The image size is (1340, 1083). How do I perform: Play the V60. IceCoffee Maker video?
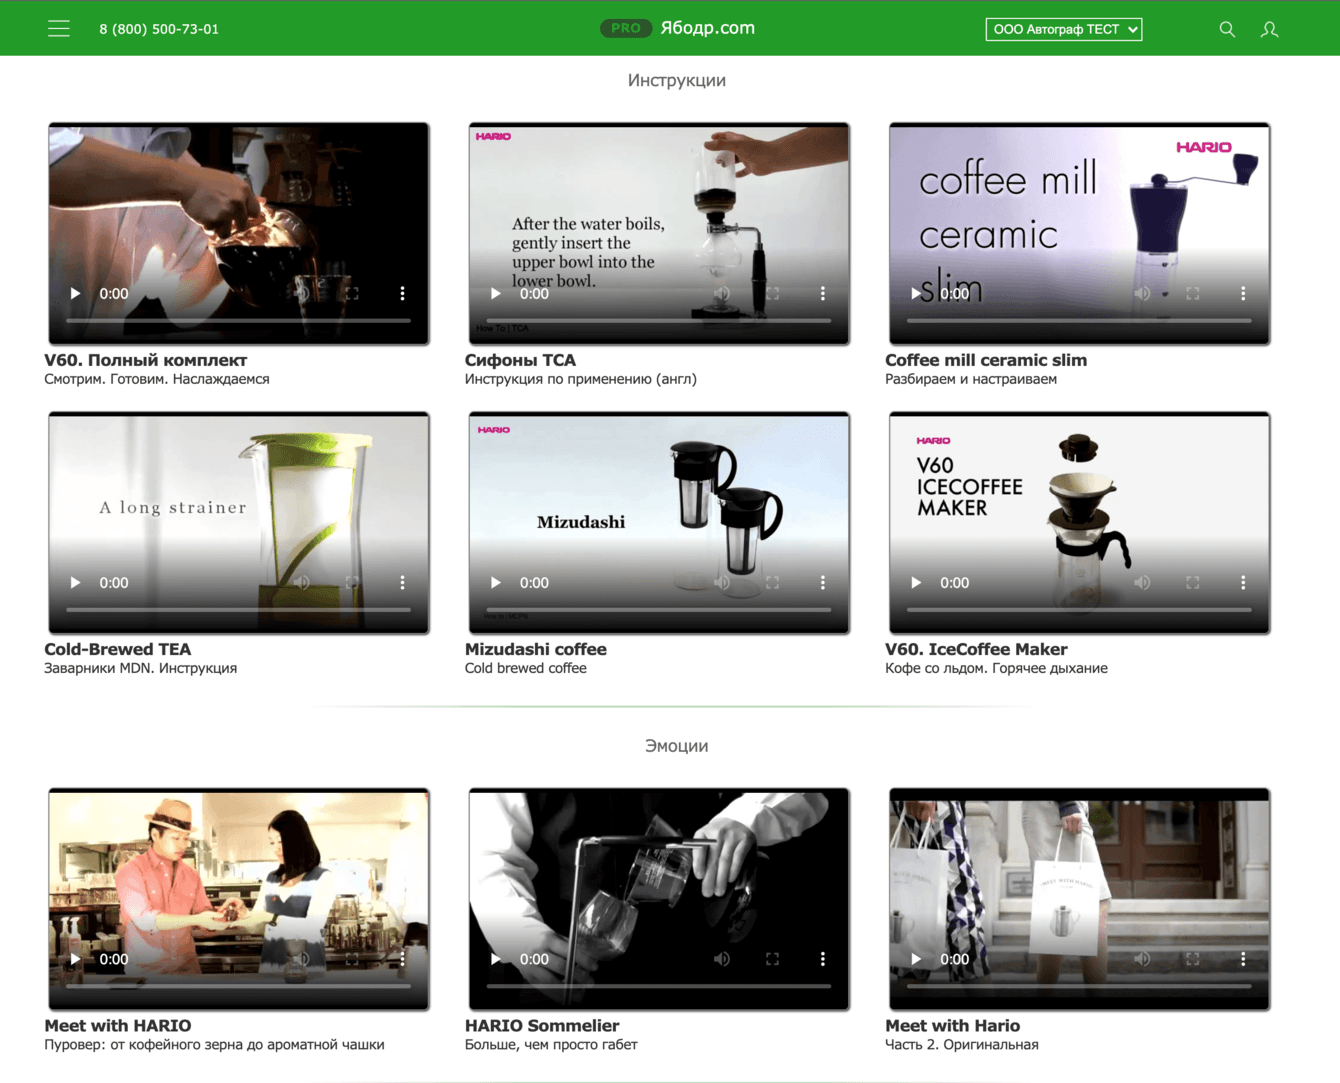click(x=915, y=583)
